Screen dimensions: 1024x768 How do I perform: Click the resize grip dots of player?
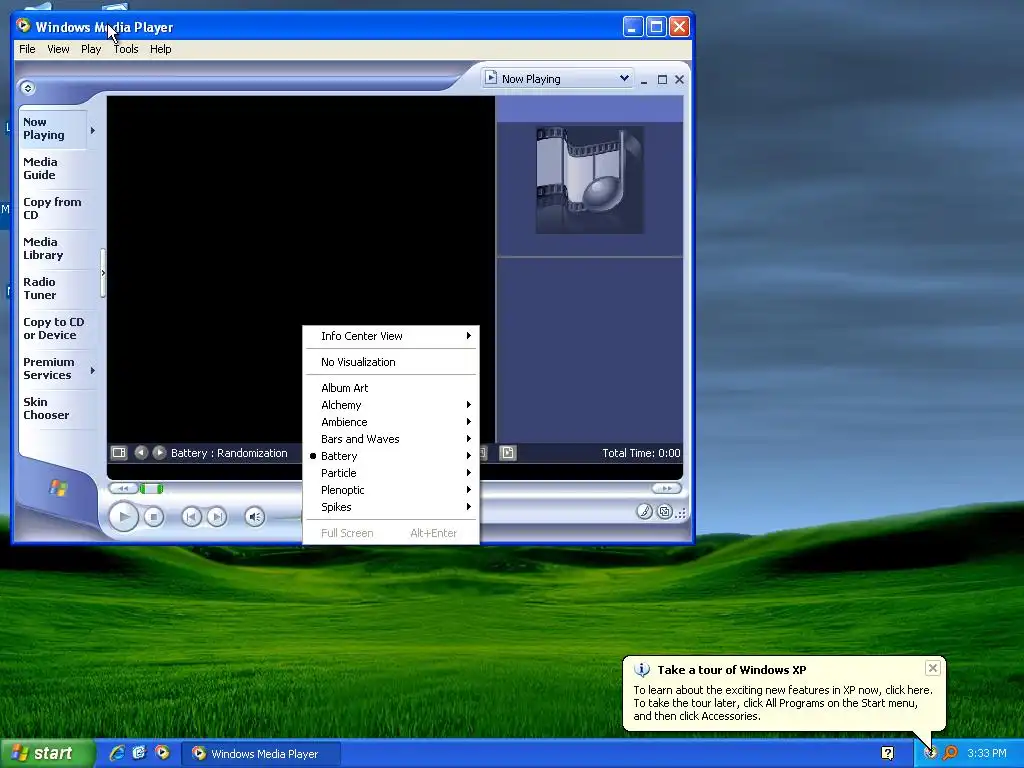click(681, 513)
